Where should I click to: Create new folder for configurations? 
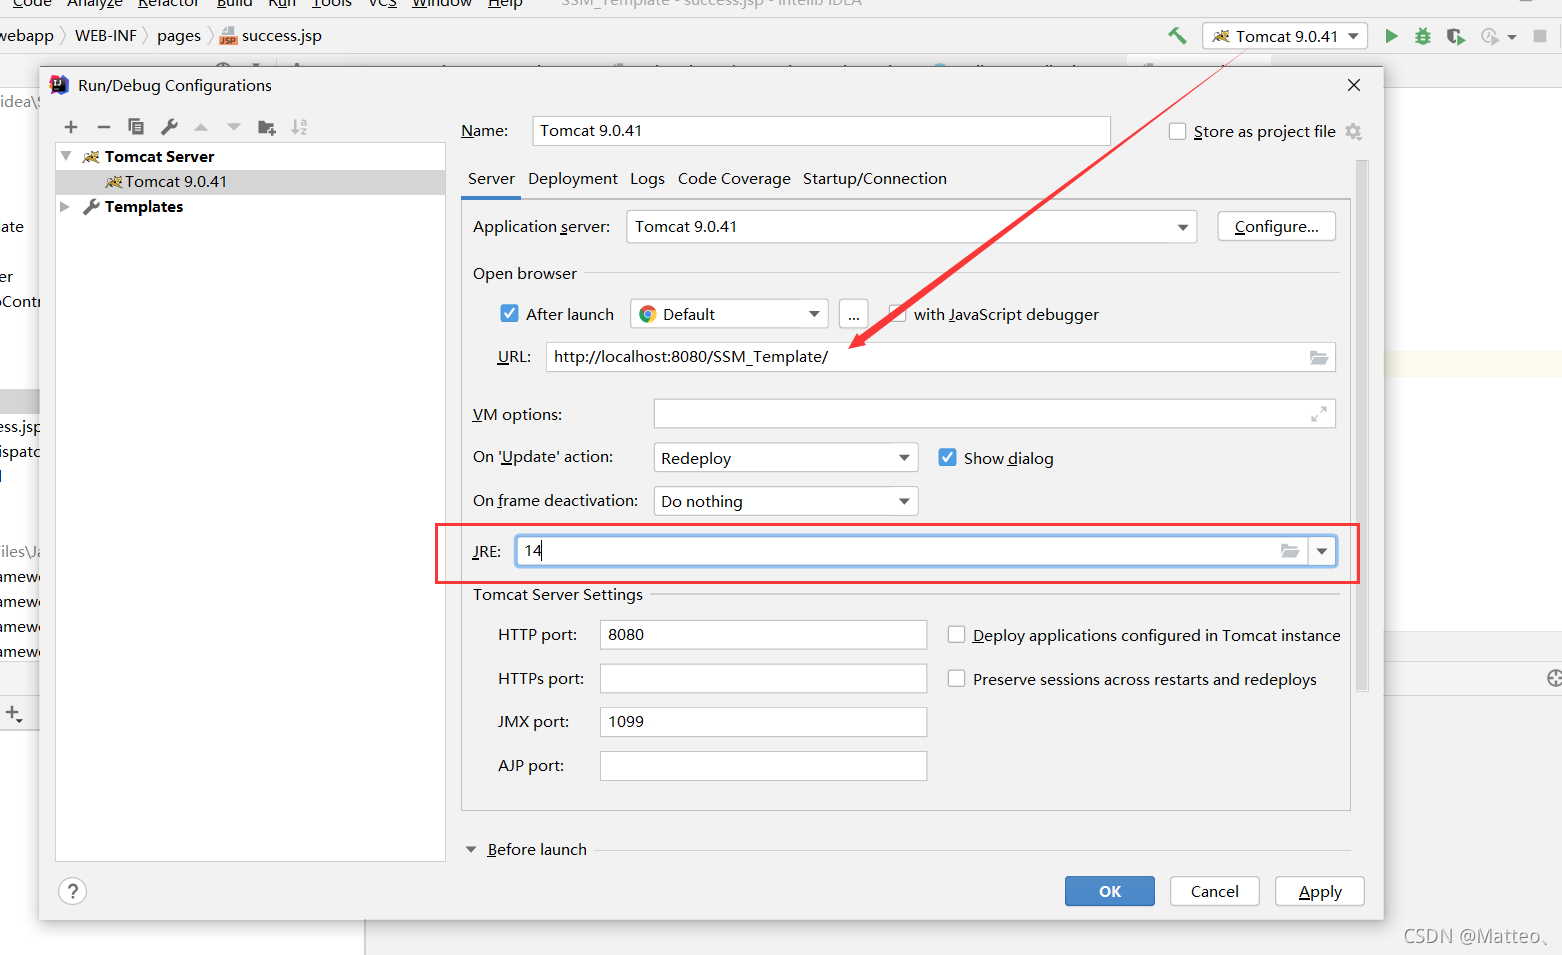[x=267, y=127]
